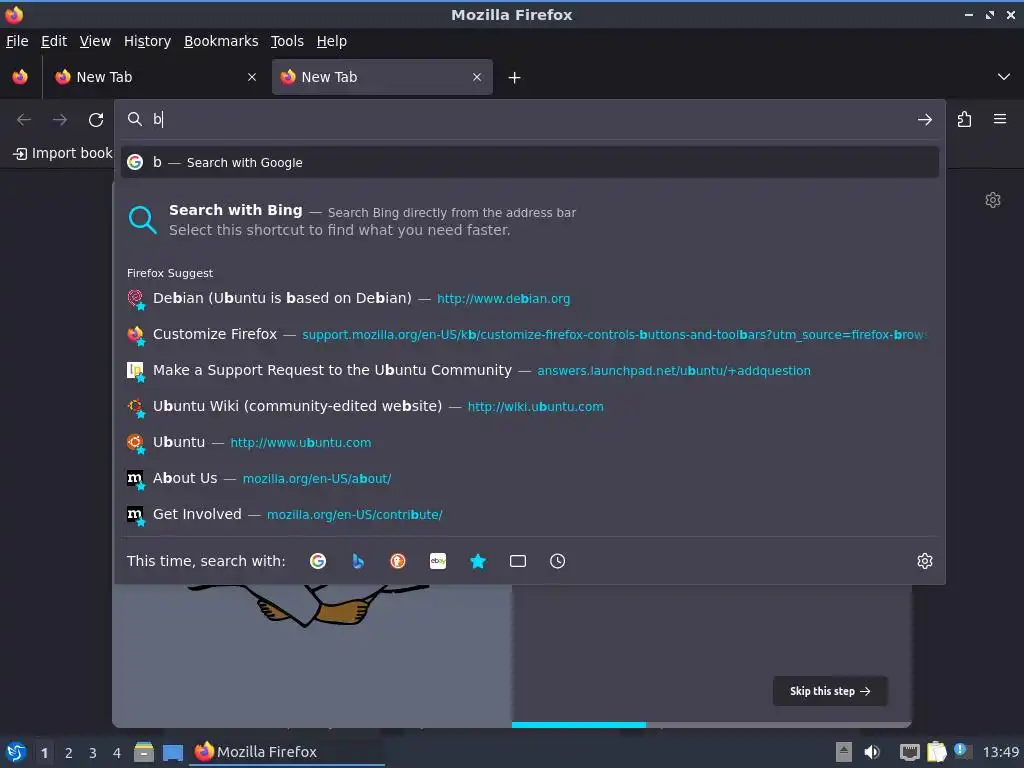Screen dimensions: 1024x768
Task: Search this time with eBay icon
Action: click(438, 561)
